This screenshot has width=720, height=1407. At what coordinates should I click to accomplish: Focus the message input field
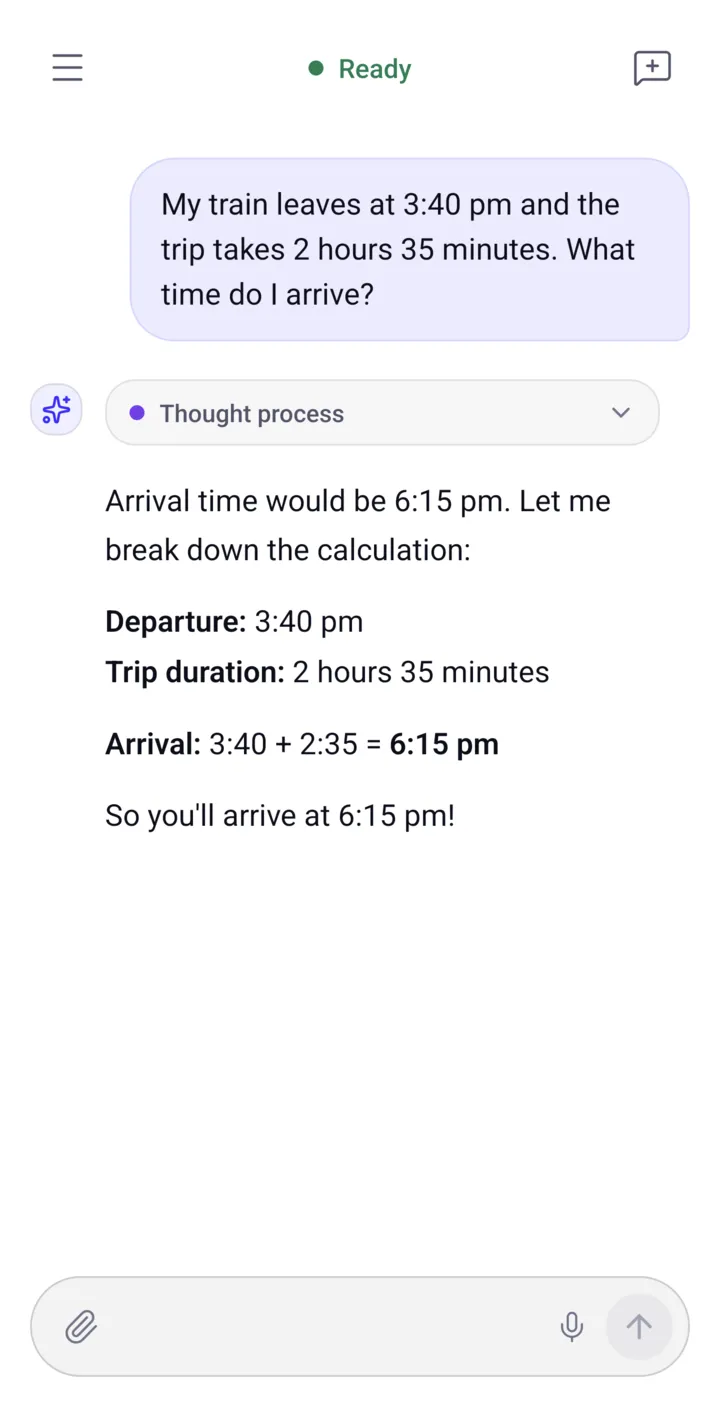coord(330,1327)
